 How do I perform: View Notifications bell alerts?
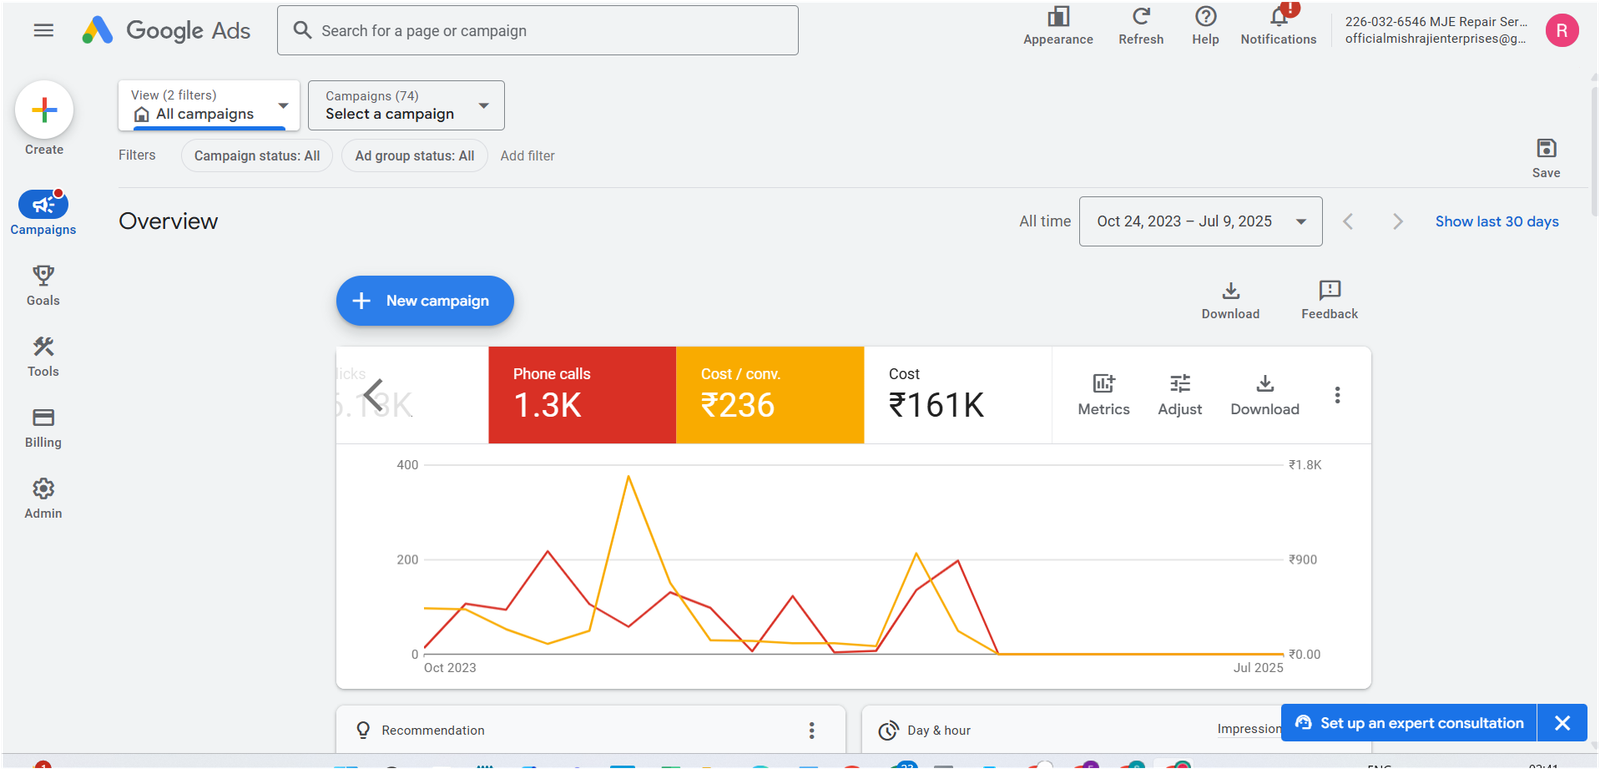(x=1279, y=26)
